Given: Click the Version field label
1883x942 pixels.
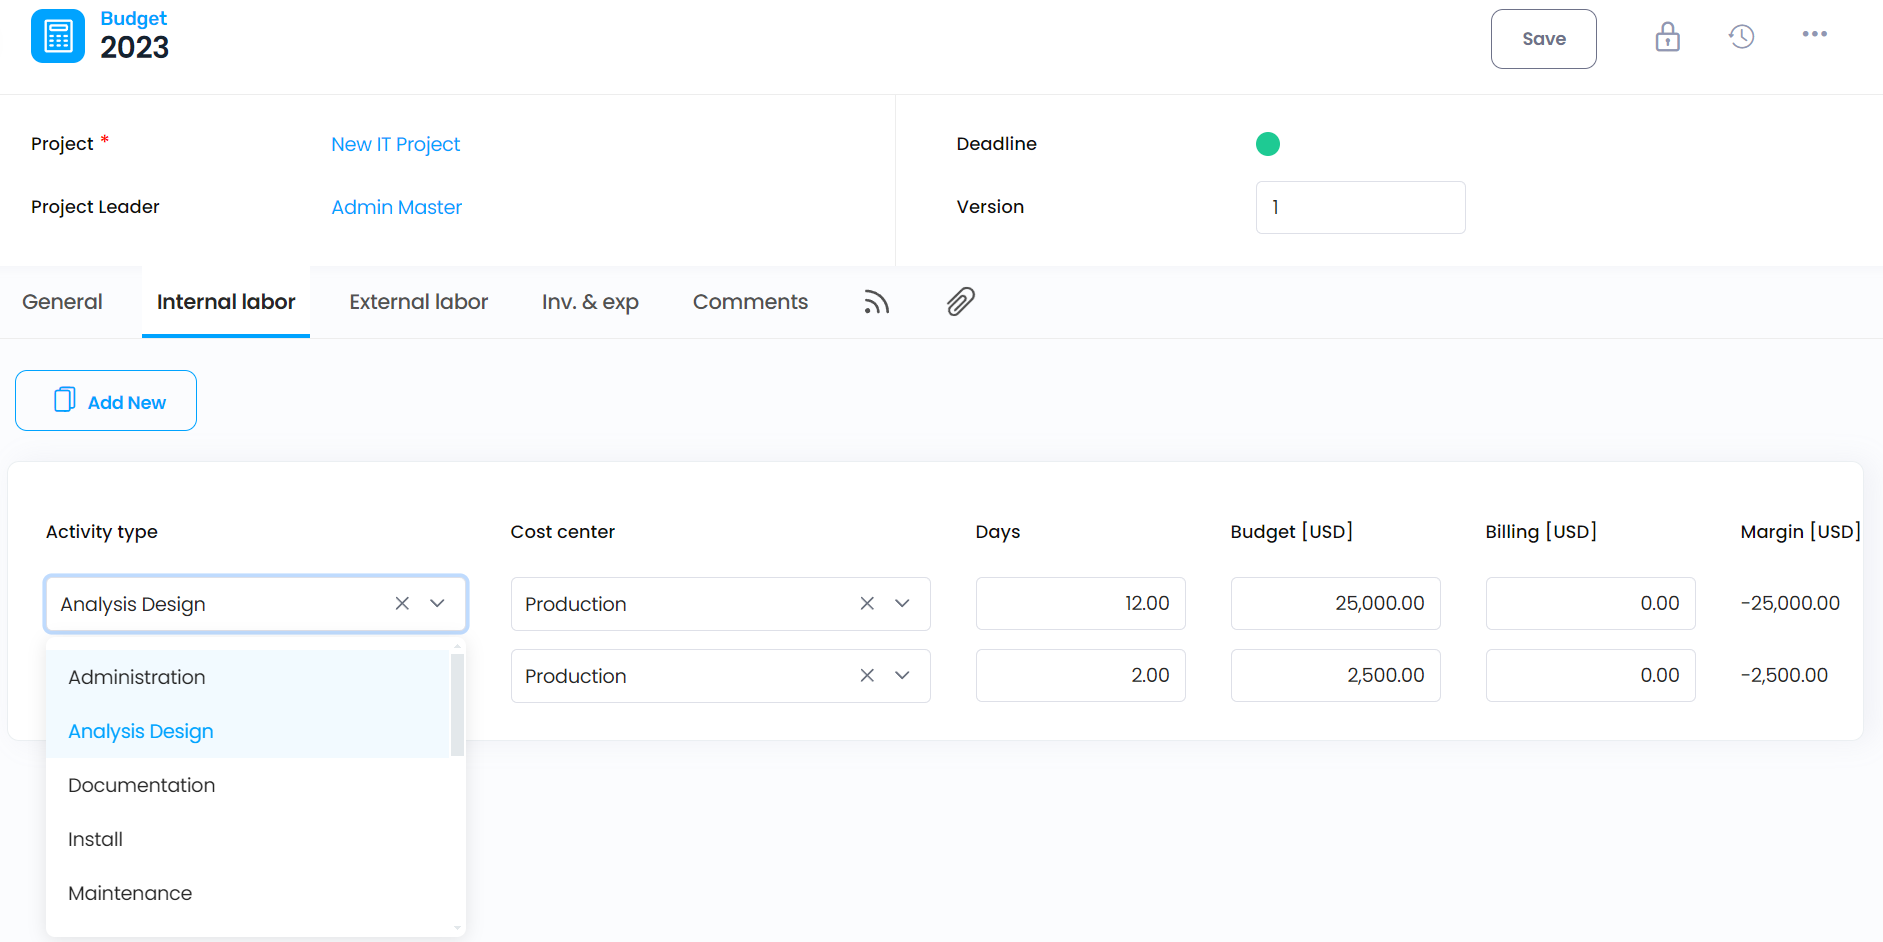Looking at the screenshot, I should [990, 207].
